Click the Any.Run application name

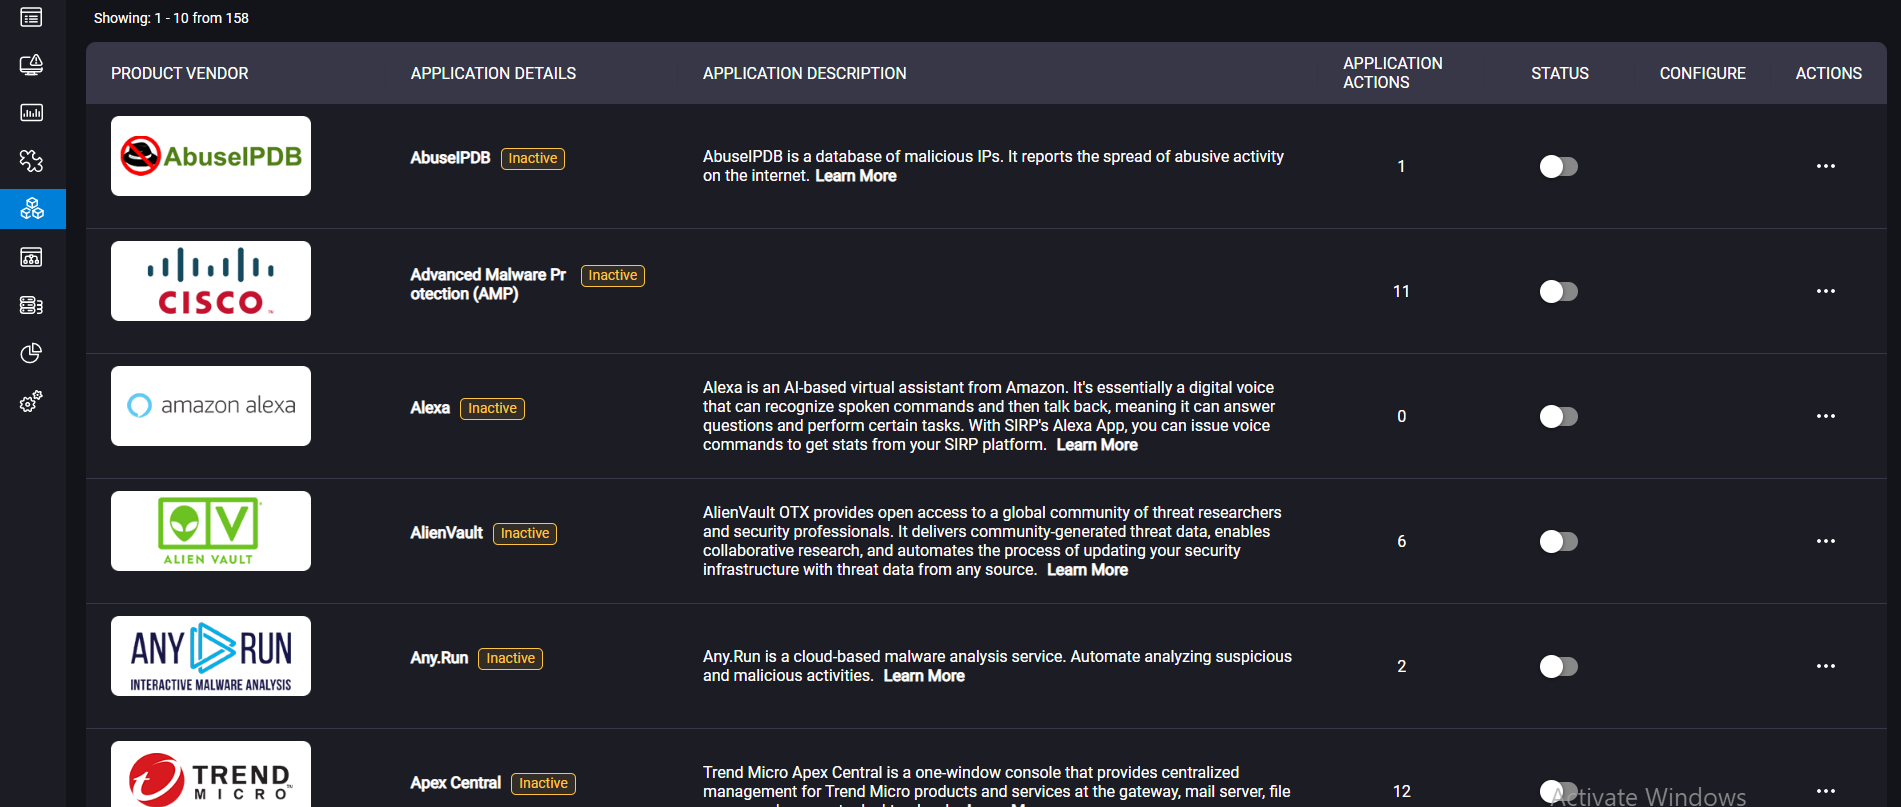pyautogui.click(x=439, y=658)
